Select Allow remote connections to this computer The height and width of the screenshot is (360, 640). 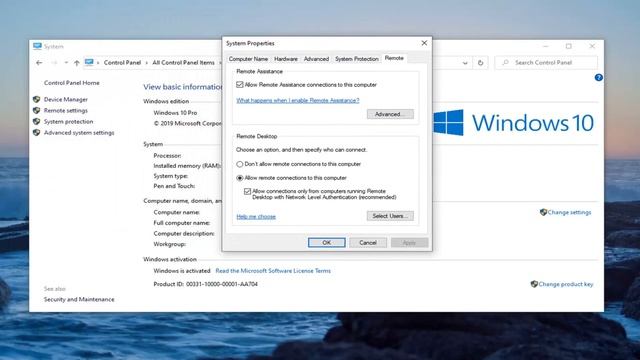(x=240, y=178)
